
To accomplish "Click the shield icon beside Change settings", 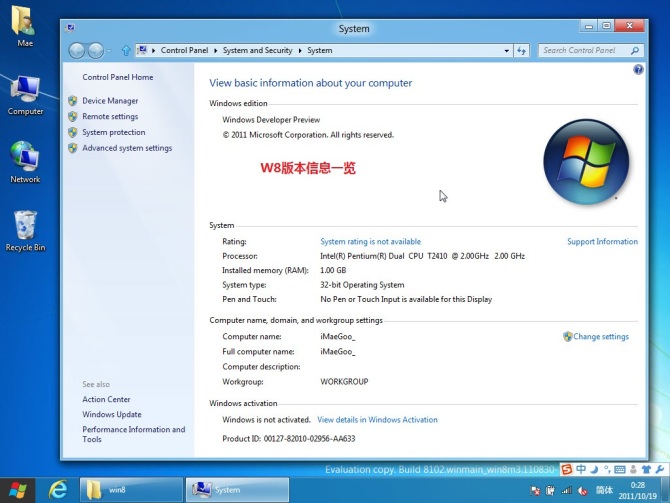I will (567, 336).
